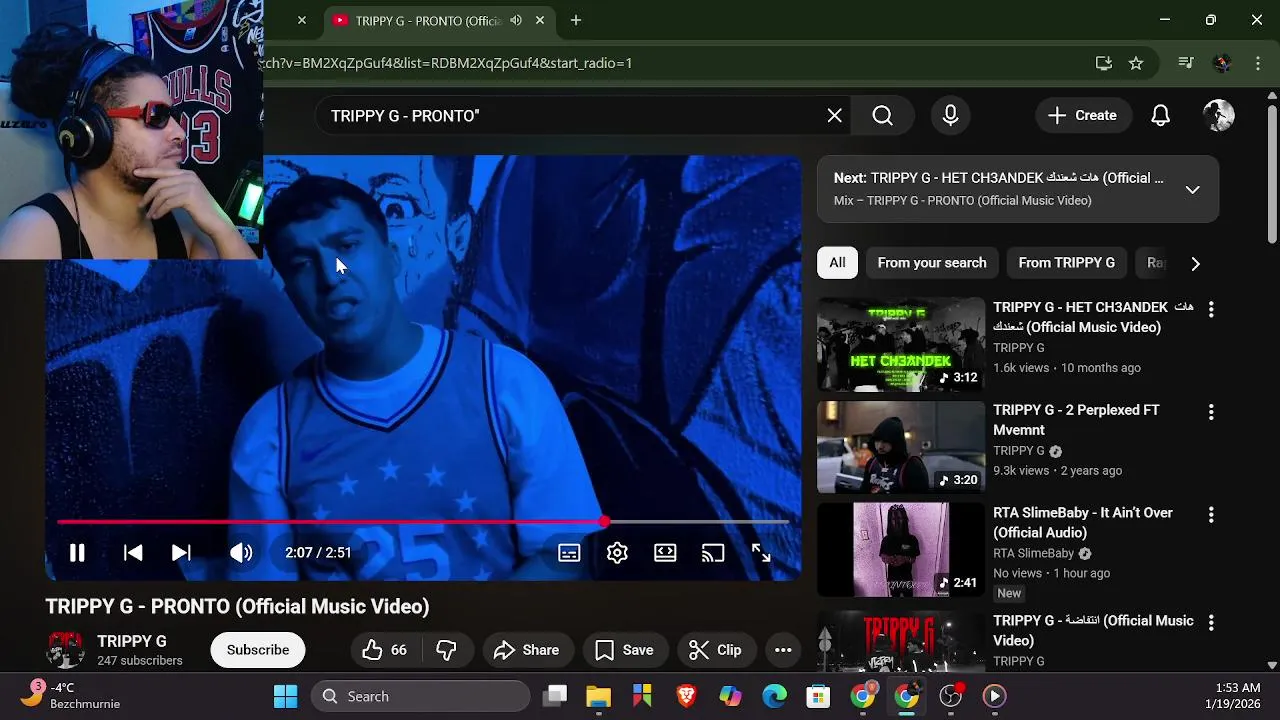Open Chrome three-dot menu
Image resolution: width=1280 pixels, height=720 pixels.
1258,63
